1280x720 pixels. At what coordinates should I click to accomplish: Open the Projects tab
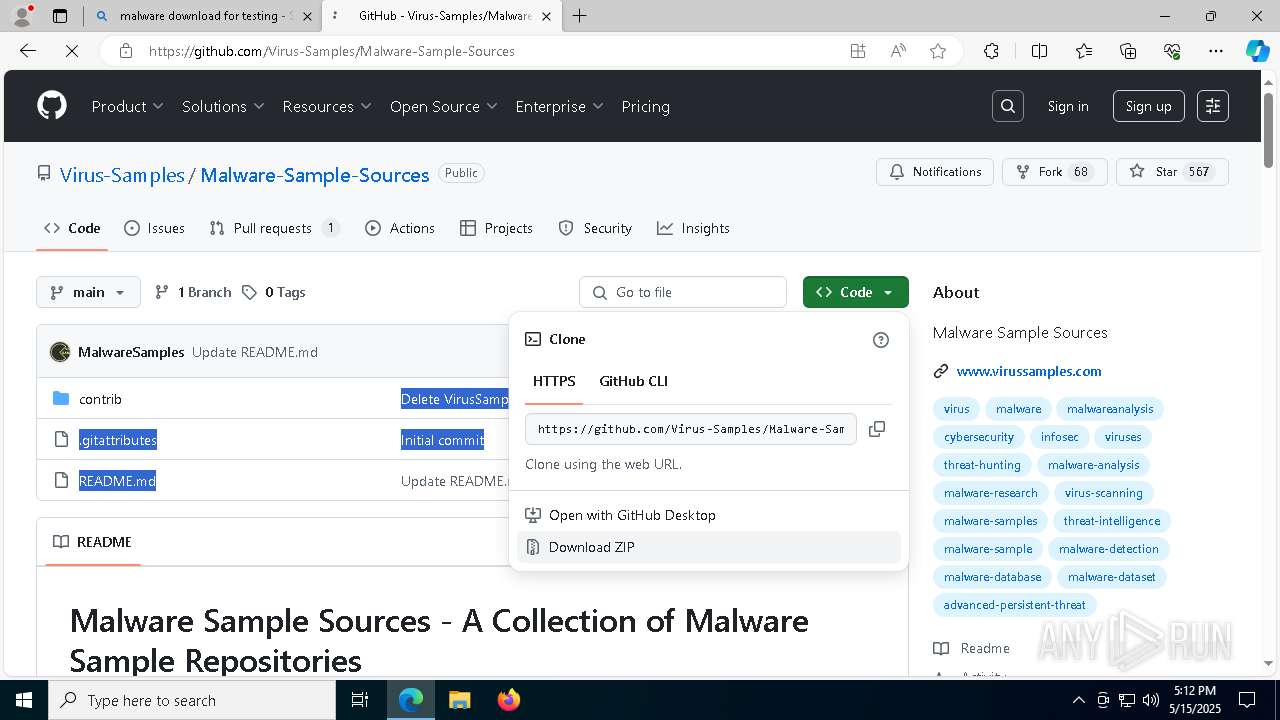(x=496, y=228)
